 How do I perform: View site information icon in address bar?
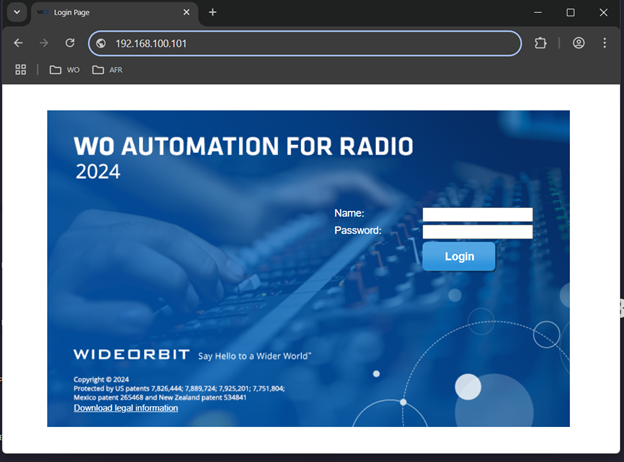101,44
